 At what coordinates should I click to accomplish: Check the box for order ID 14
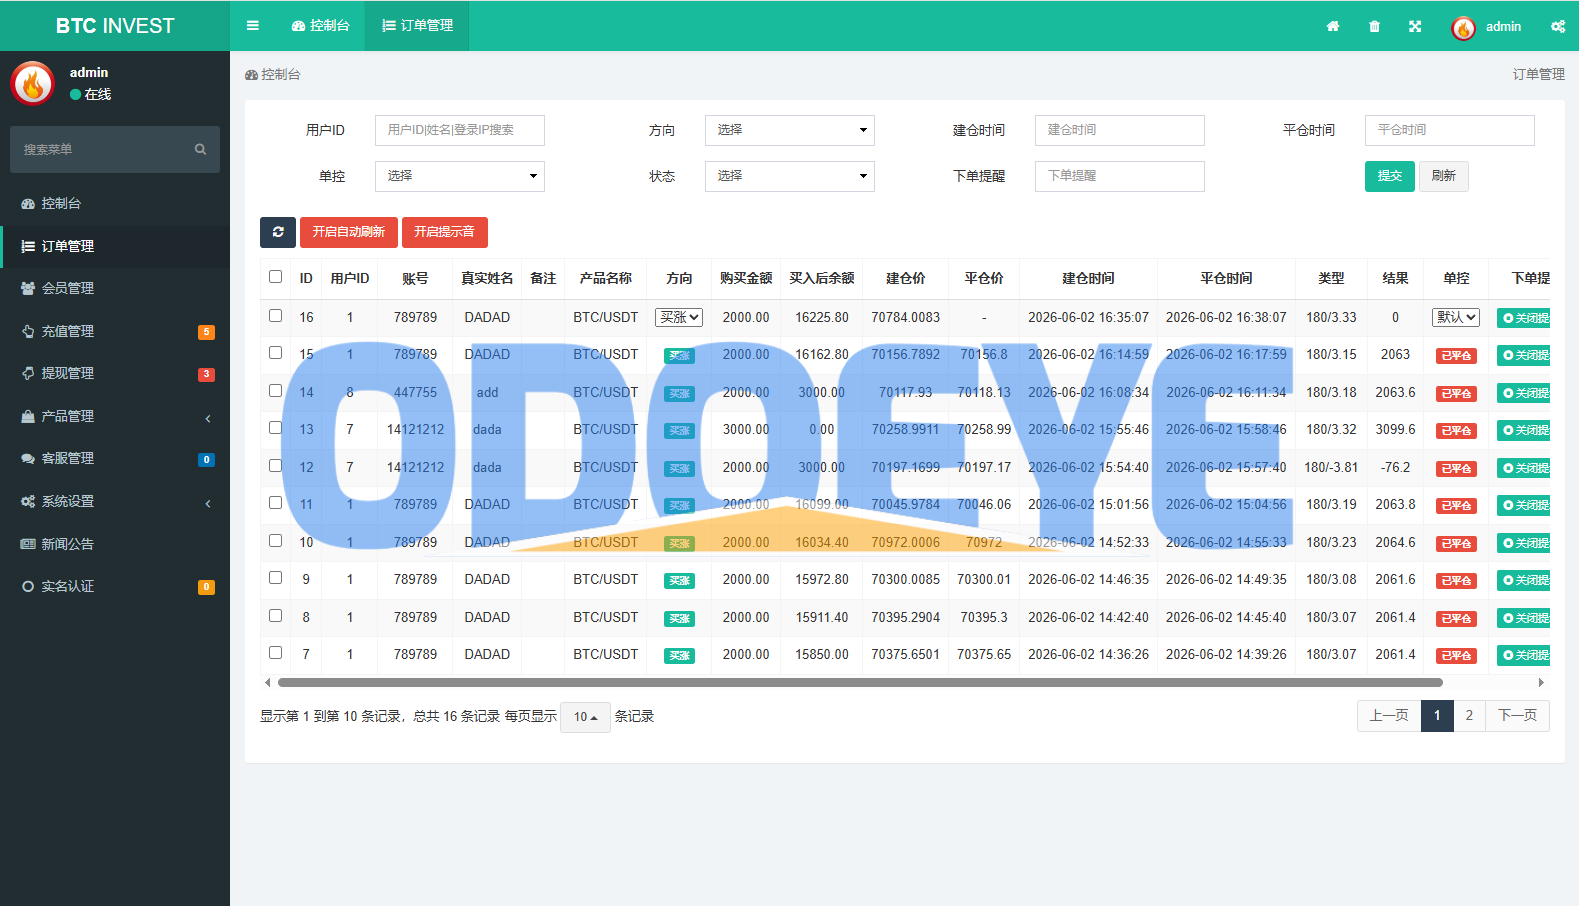(275, 390)
